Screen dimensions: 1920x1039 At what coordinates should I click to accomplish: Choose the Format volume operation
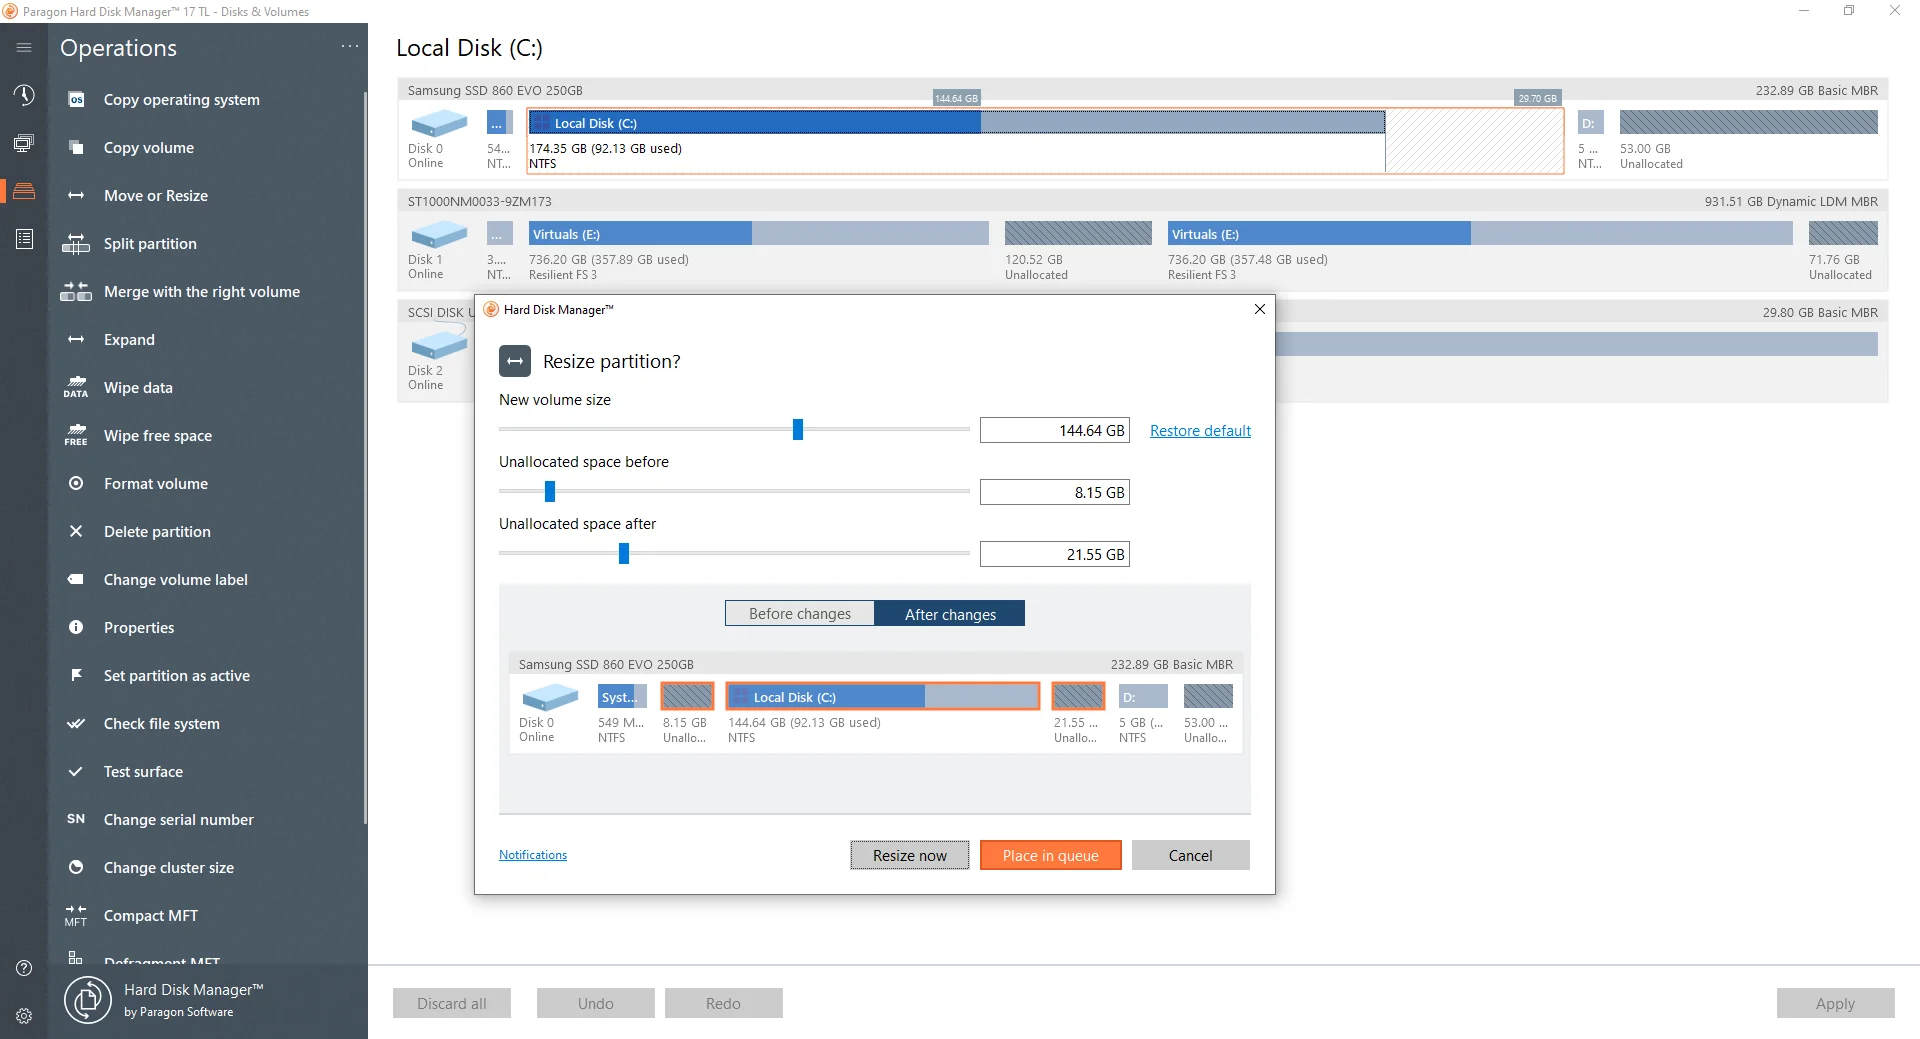(x=151, y=483)
